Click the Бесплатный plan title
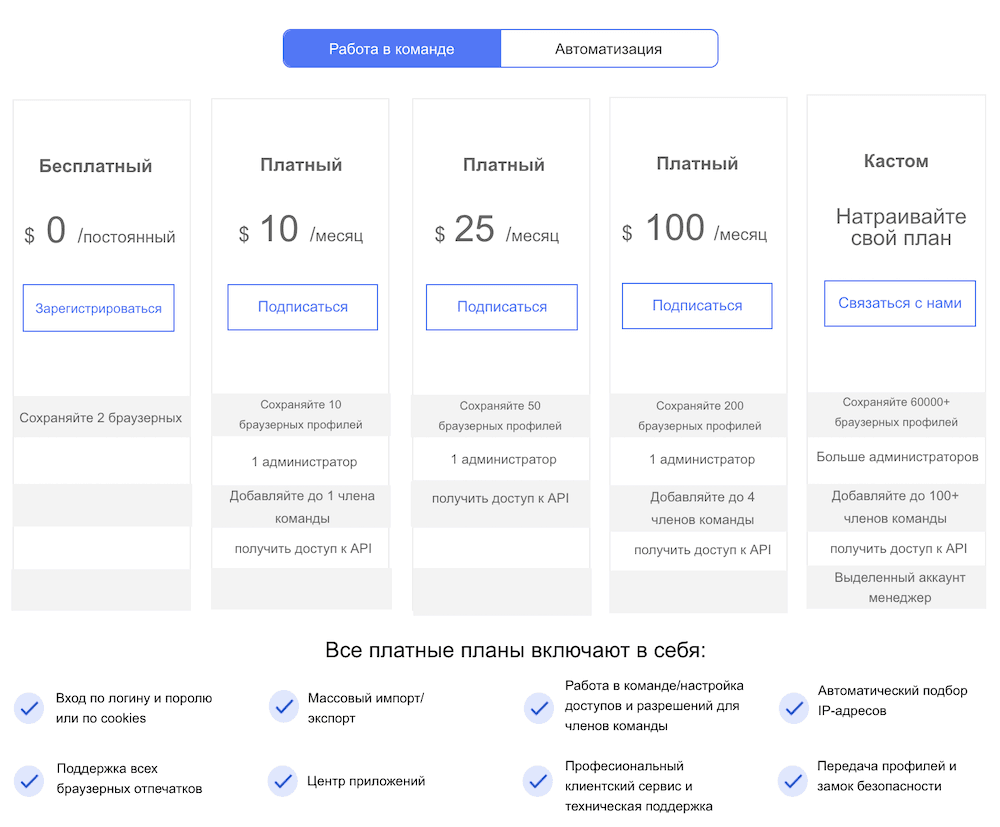The image size is (1000, 827). click(x=96, y=166)
